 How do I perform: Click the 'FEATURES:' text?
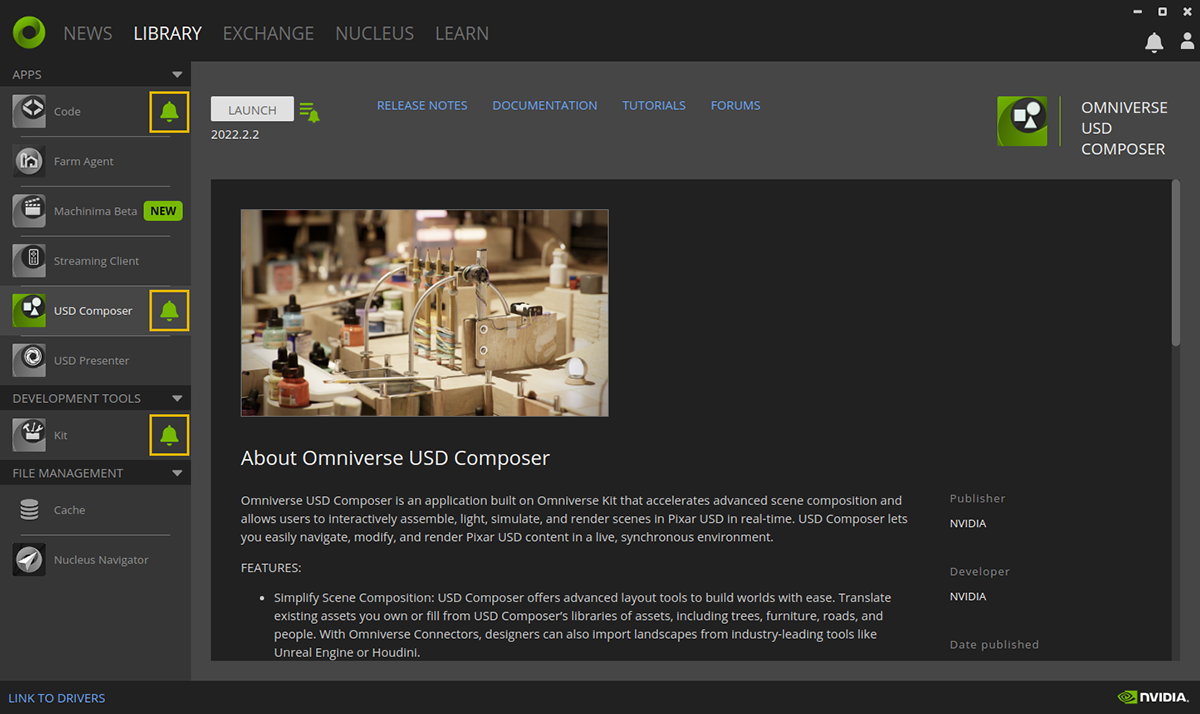[271, 568]
